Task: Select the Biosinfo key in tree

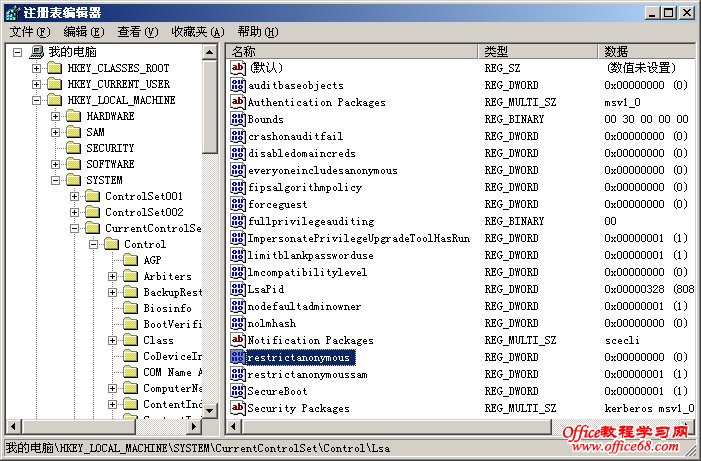Action: 167,308
